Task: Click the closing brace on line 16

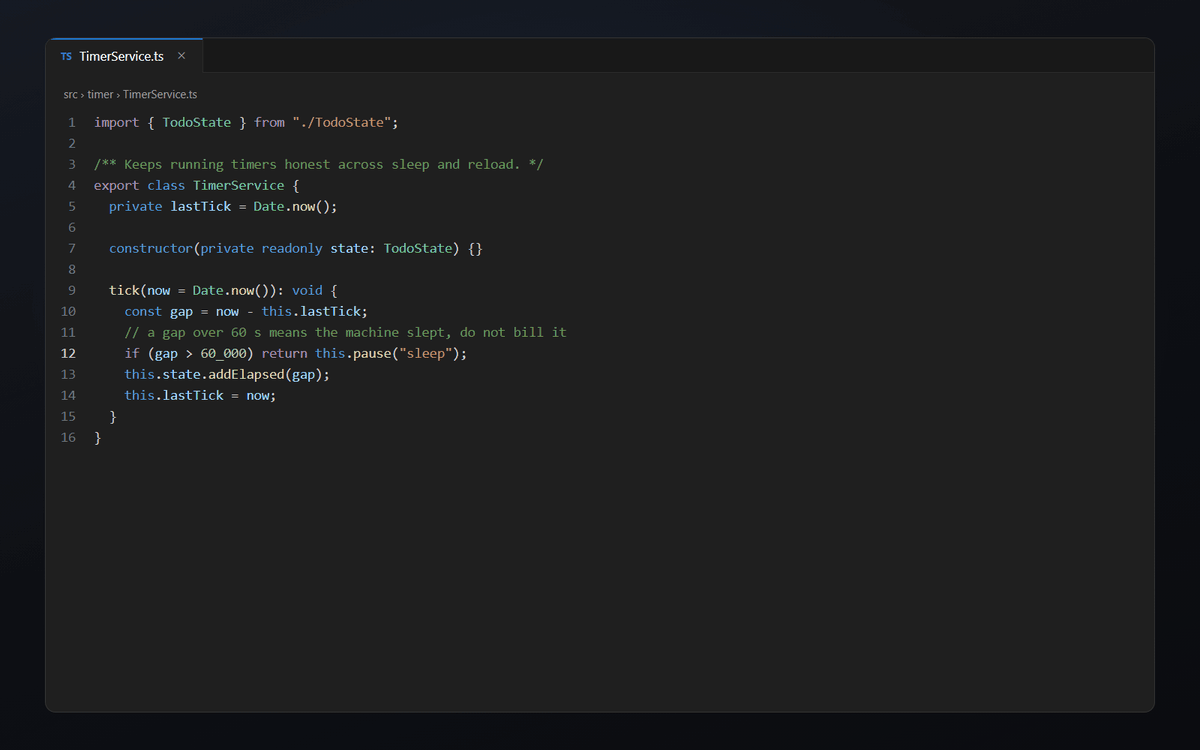Action: pyautogui.click(x=98, y=437)
